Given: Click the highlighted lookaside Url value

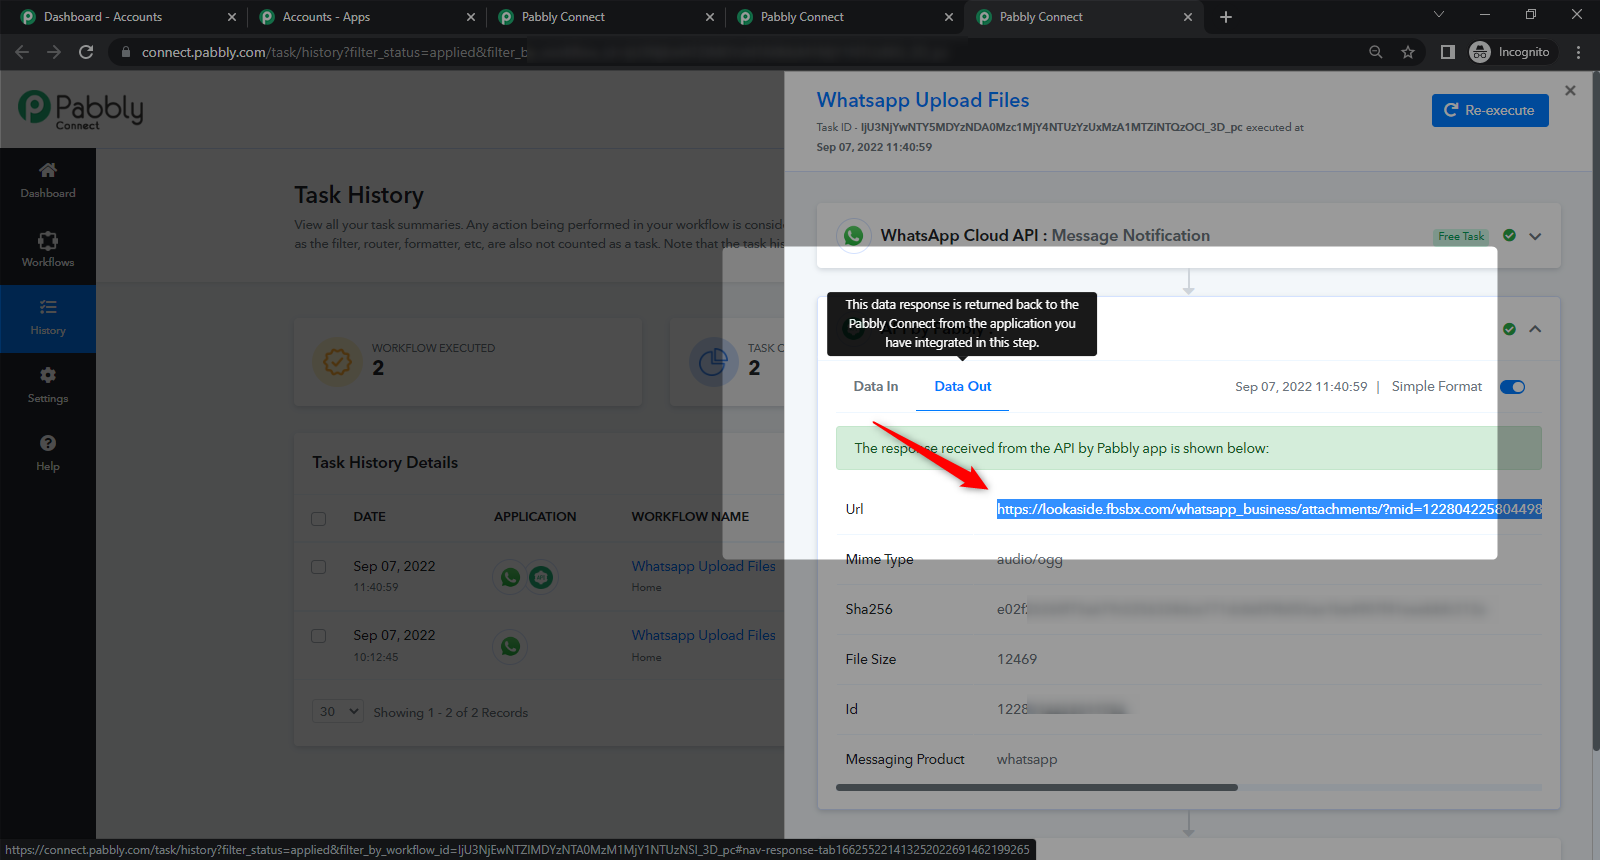Looking at the screenshot, I should [x=1269, y=509].
